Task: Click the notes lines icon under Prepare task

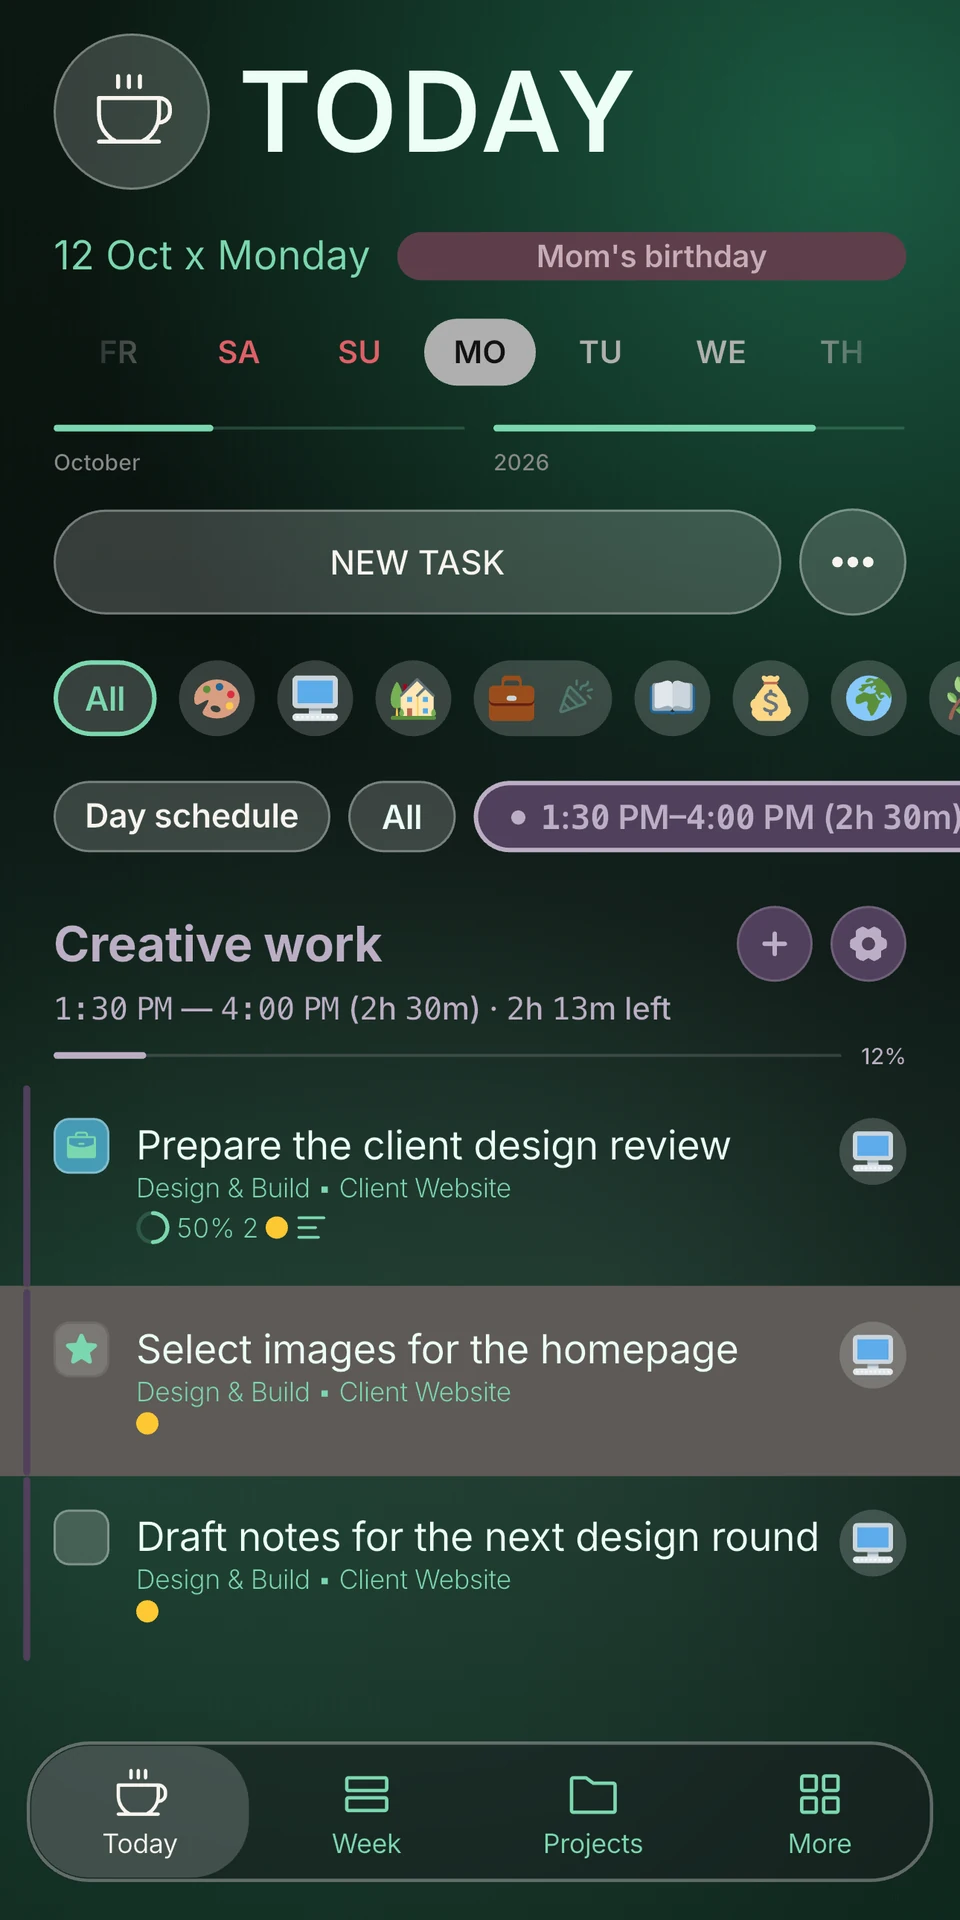Action: click(x=310, y=1227)
